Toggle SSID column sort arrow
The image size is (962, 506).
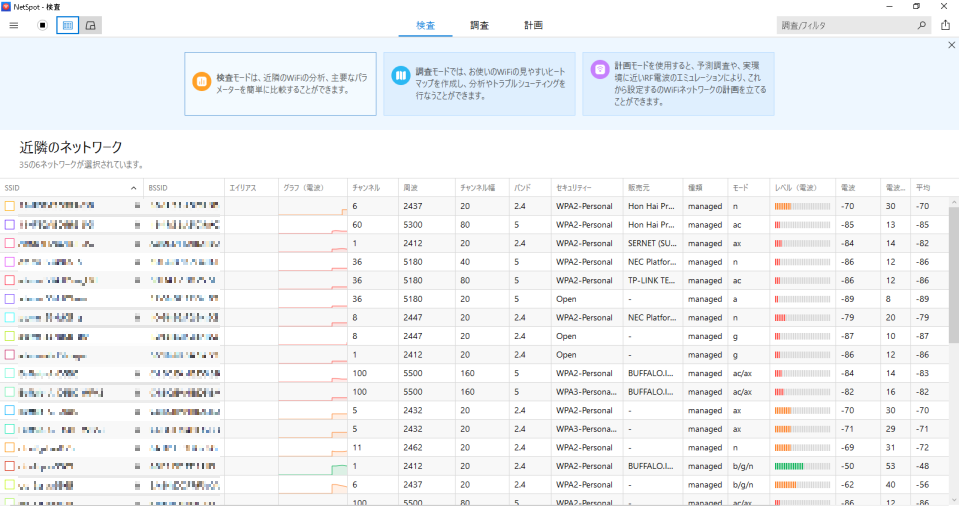point(134,188)
